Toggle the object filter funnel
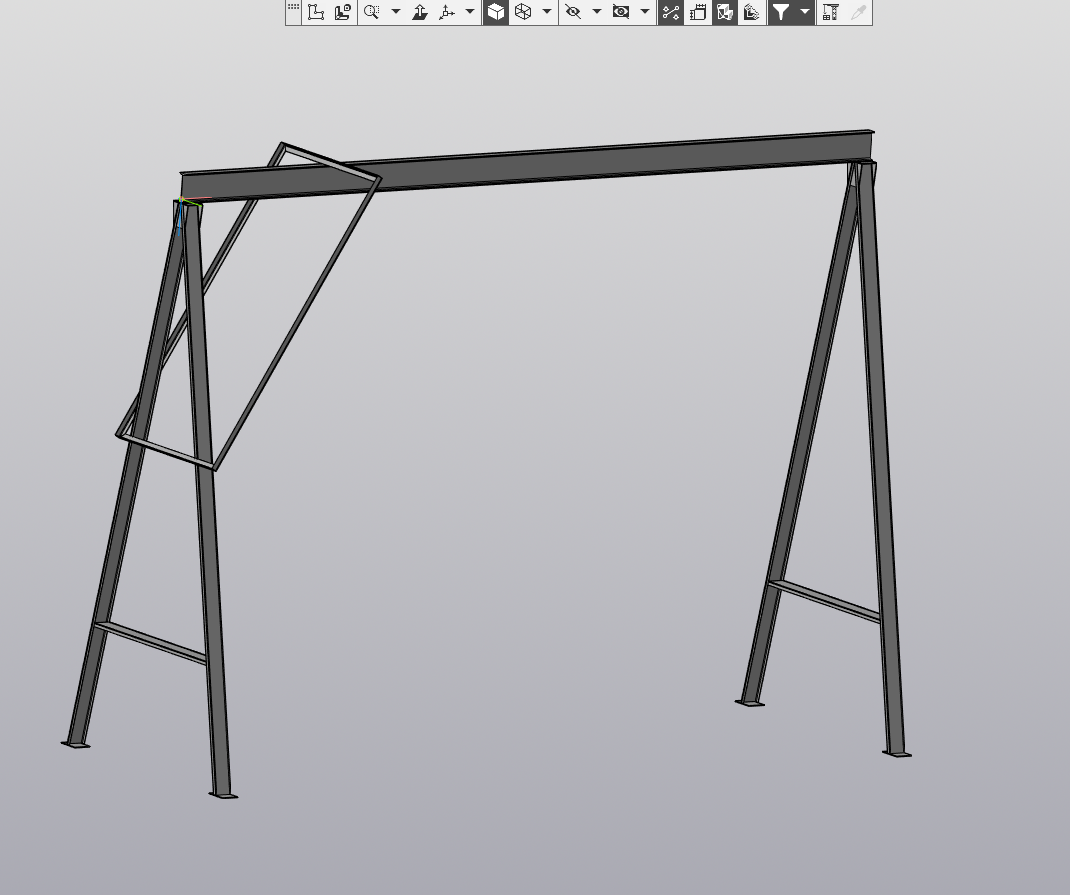Image resolution: width=1070 pixels, height=895 pixels. click(x=781, y=12)
